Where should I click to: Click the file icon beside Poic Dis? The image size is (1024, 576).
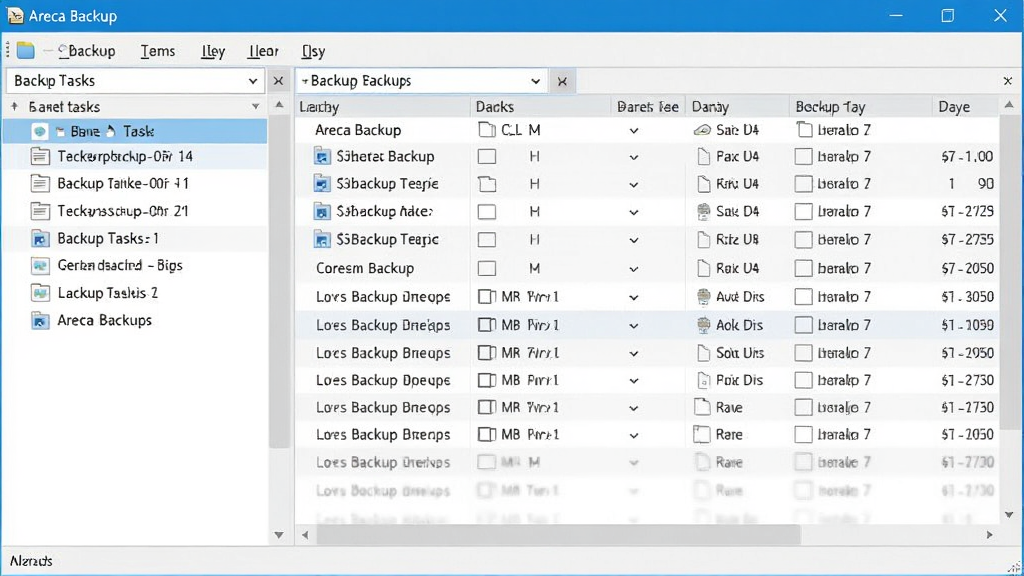[x=703, y=380]
